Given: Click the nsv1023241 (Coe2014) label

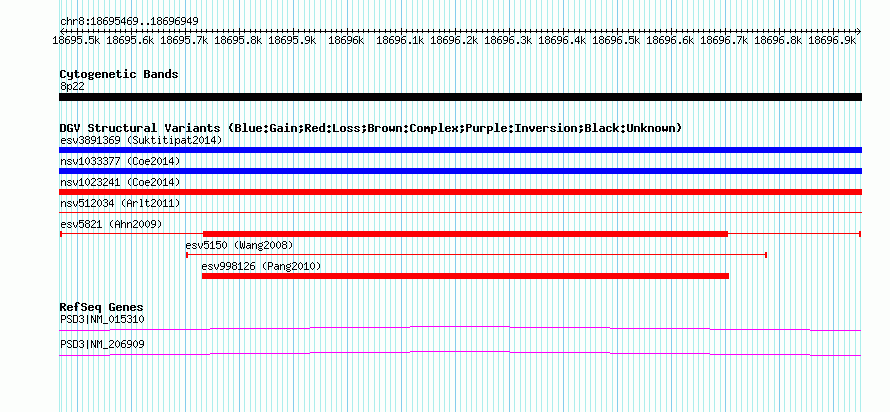Looking at the screenshot, I should [120, 182].
